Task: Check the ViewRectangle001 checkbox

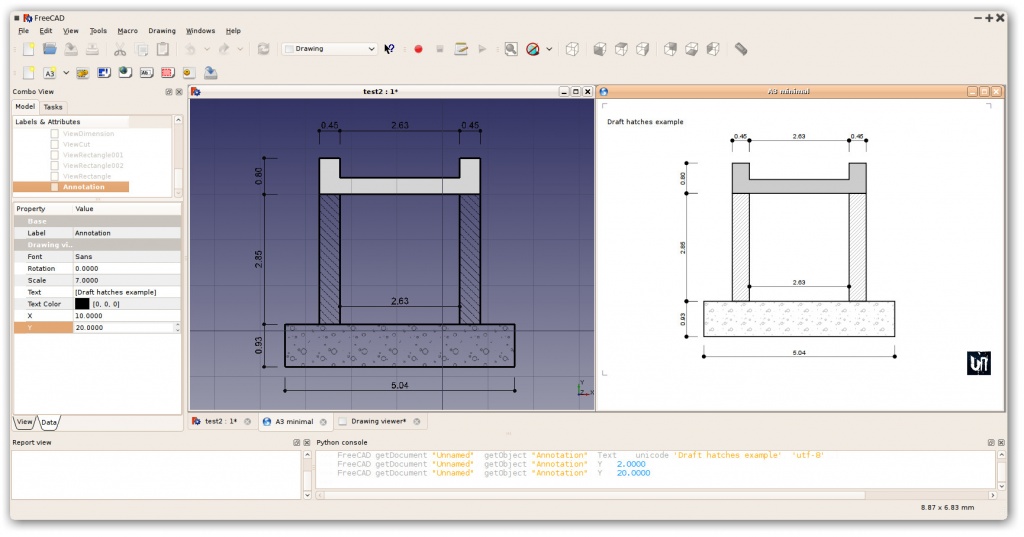Action: pyautogui.click(x=55, y=155)
